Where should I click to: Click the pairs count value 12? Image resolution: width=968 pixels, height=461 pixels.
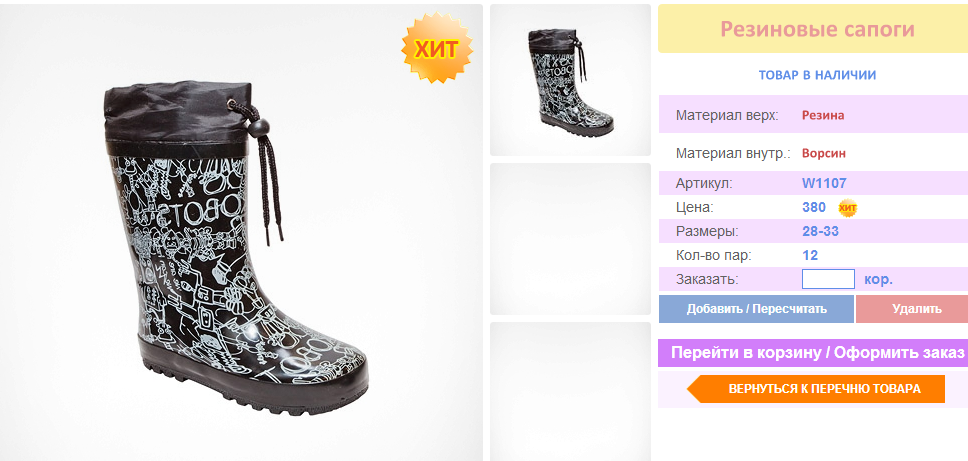click(x=810, y=255)
